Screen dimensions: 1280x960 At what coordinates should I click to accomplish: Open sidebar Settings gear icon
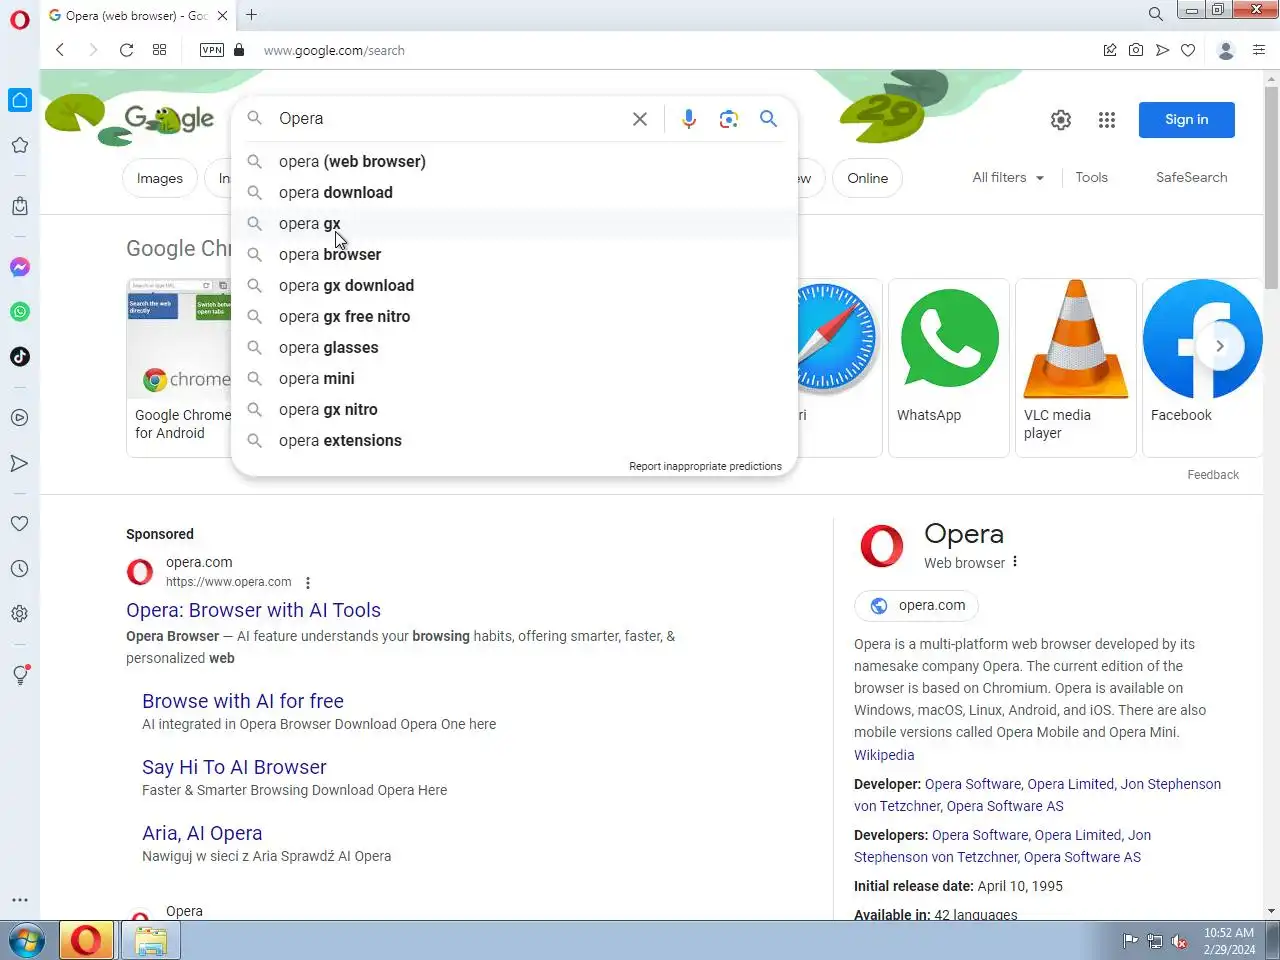point(20,613)
